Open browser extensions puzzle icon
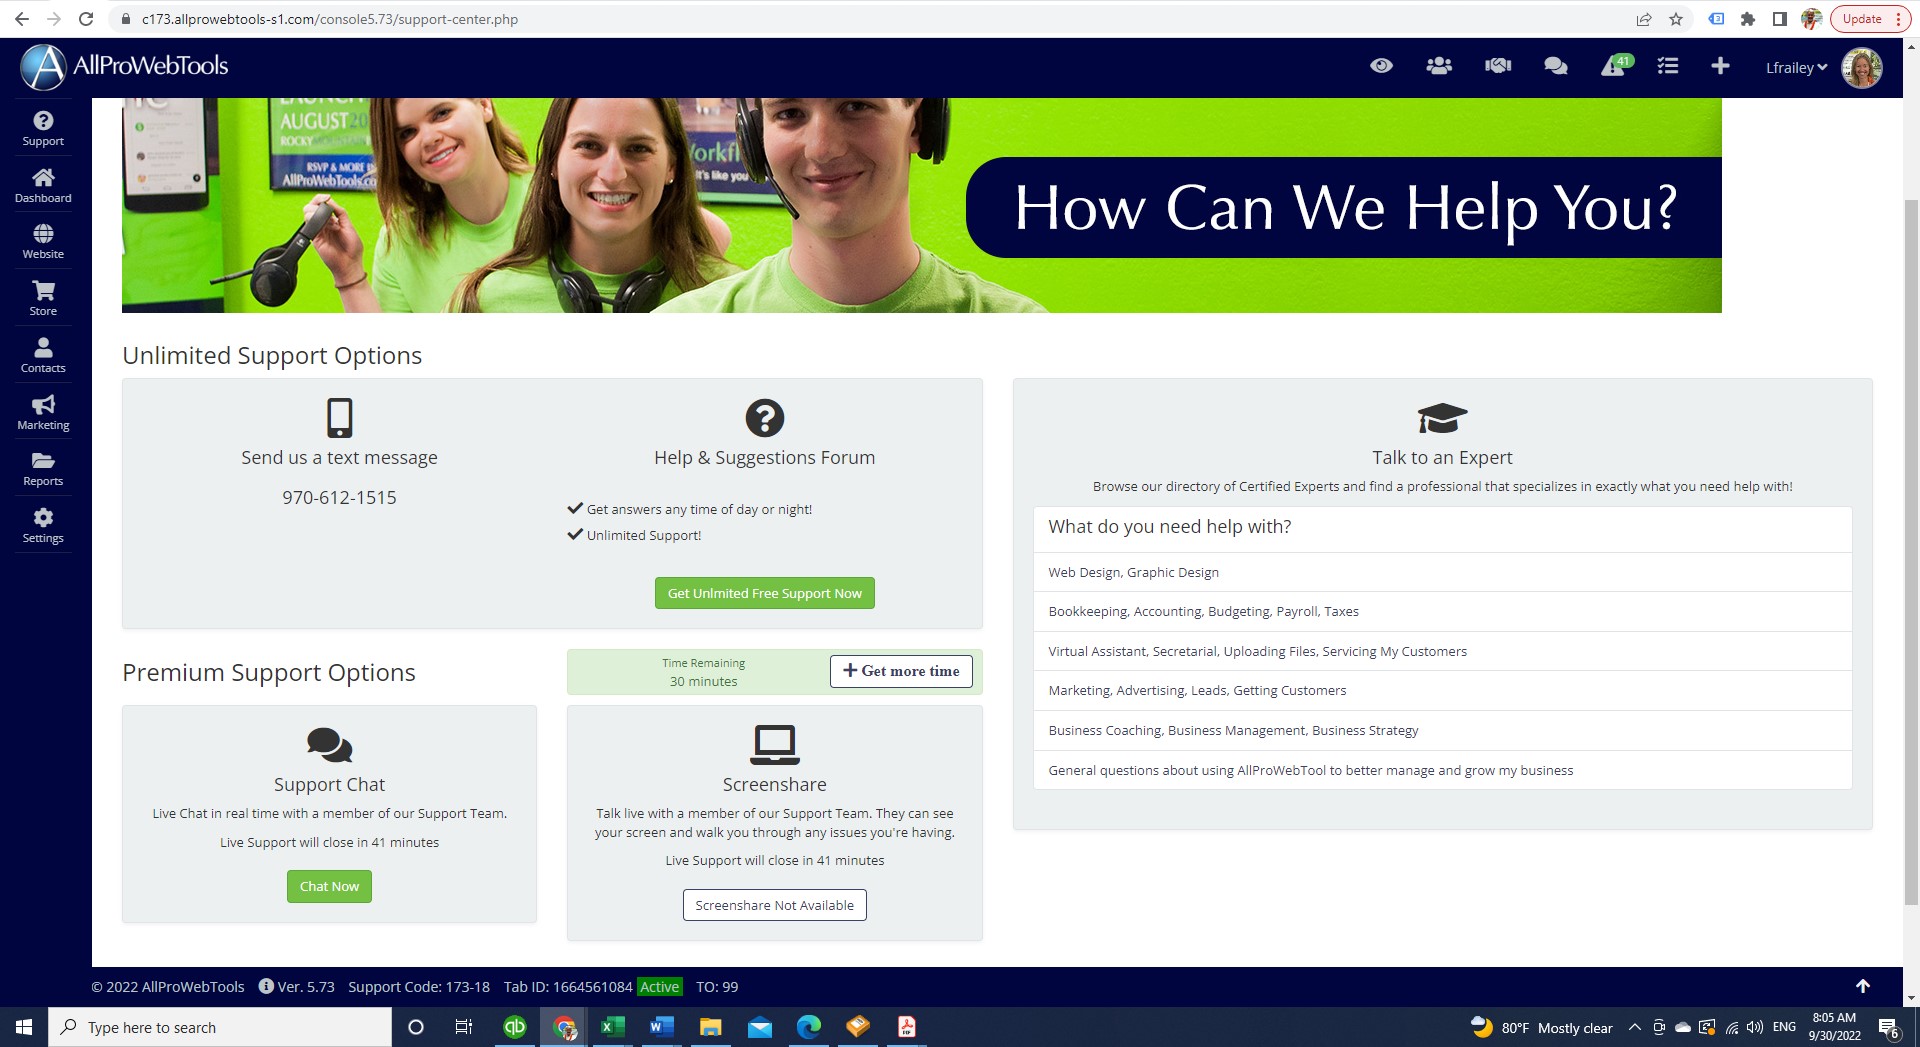 1748,19
